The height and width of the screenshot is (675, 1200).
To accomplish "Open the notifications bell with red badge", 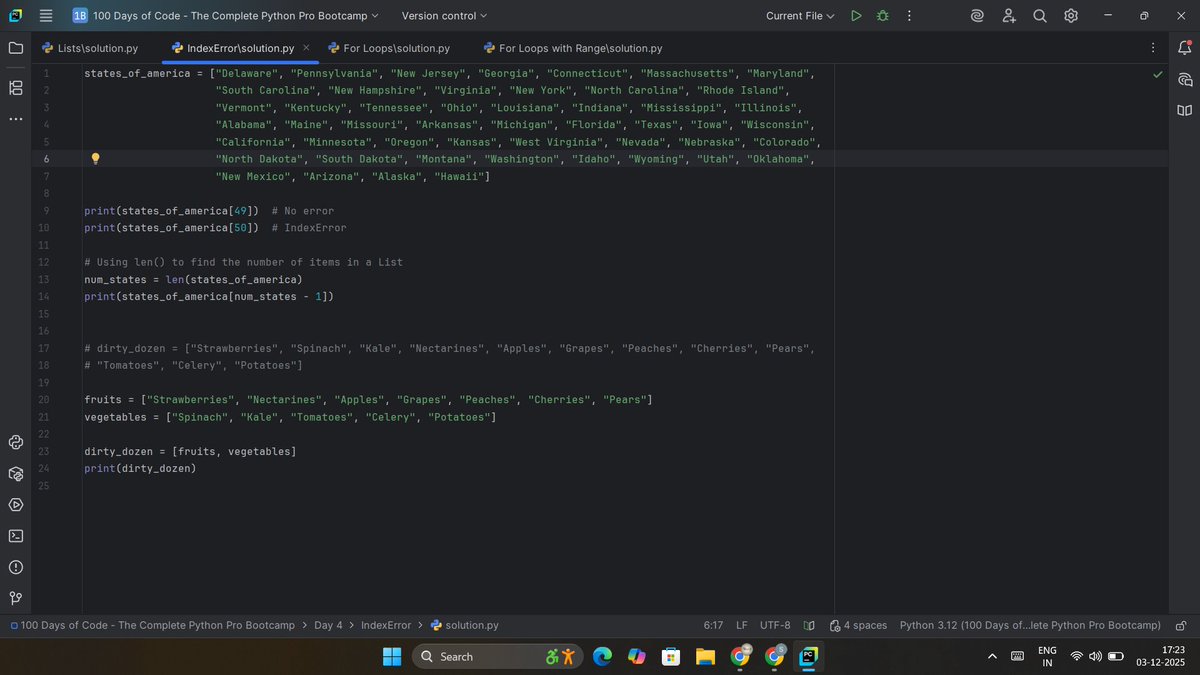I will pyautogui.click(x=1184, y=47).
